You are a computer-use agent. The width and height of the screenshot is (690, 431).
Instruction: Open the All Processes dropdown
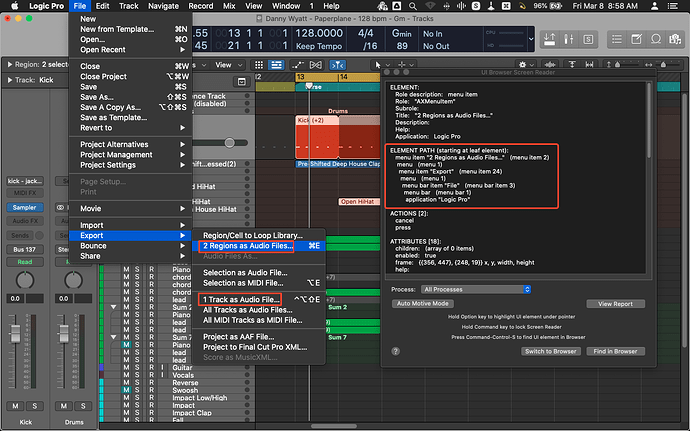click(x=476, y=289)
